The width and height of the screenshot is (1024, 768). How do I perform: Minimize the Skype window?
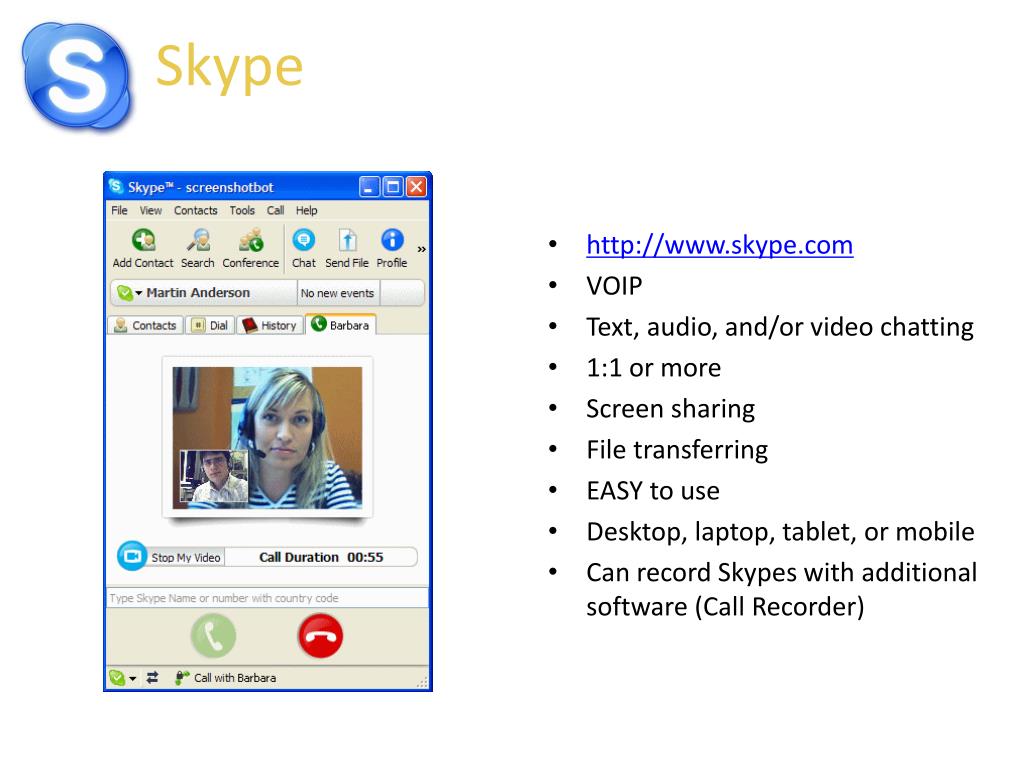point(369,187)
